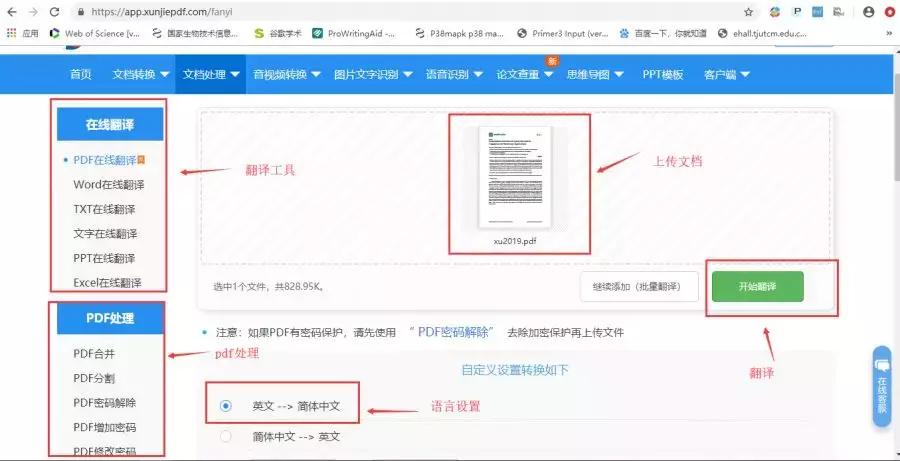
Task: Click 继续添加（批量翻译）button
Action: pos(639,286)
